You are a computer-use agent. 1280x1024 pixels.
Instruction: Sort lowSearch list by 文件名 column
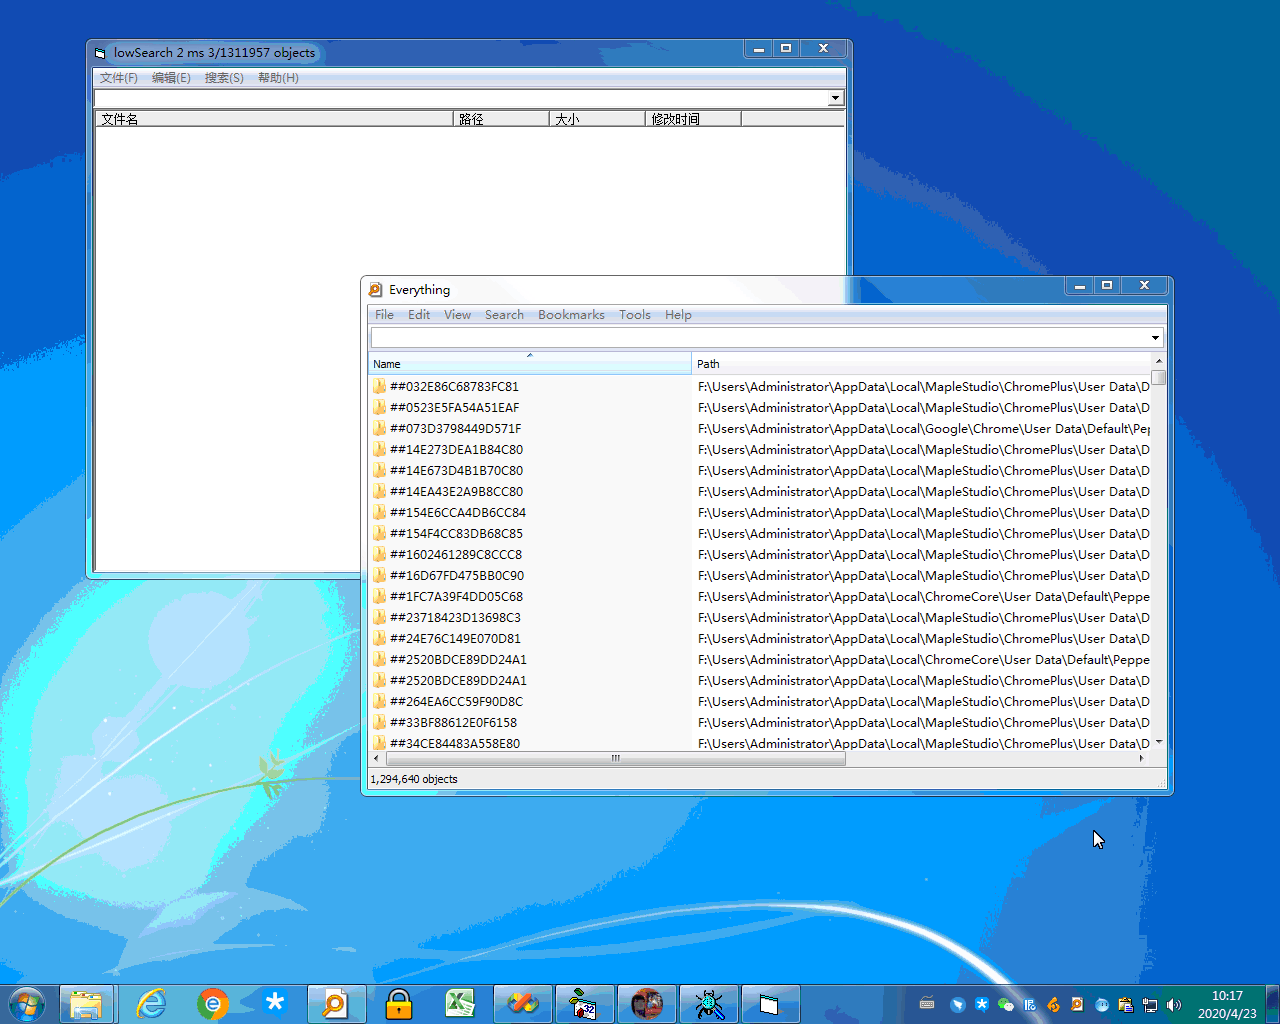coord(274,119)
